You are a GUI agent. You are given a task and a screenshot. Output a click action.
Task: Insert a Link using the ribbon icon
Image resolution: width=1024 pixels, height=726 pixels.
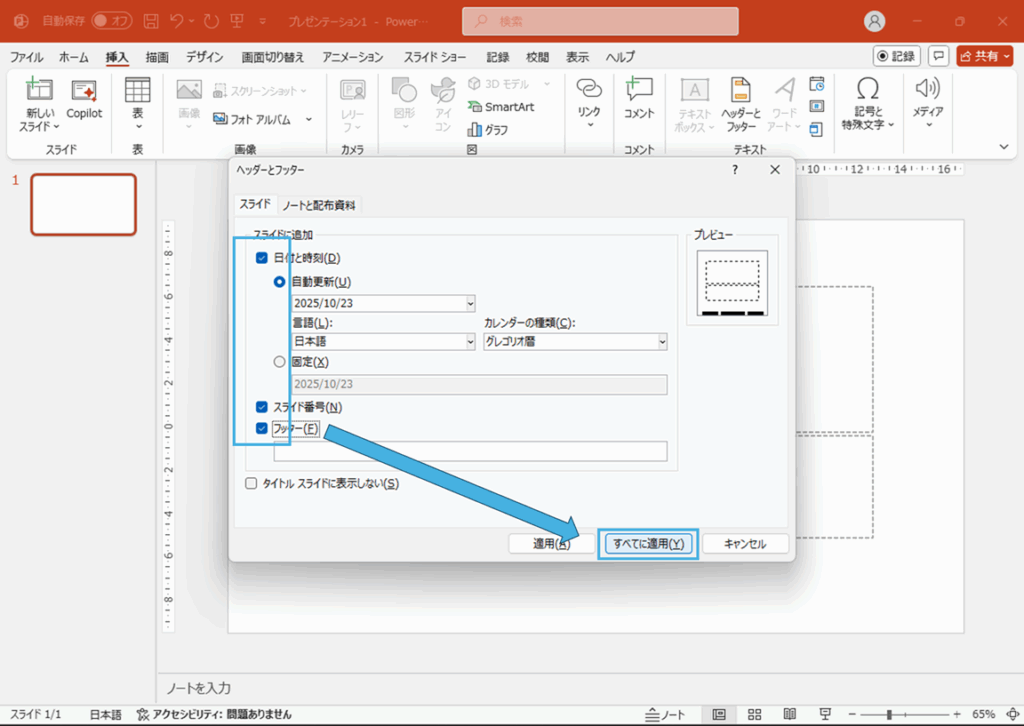point(589,90)
